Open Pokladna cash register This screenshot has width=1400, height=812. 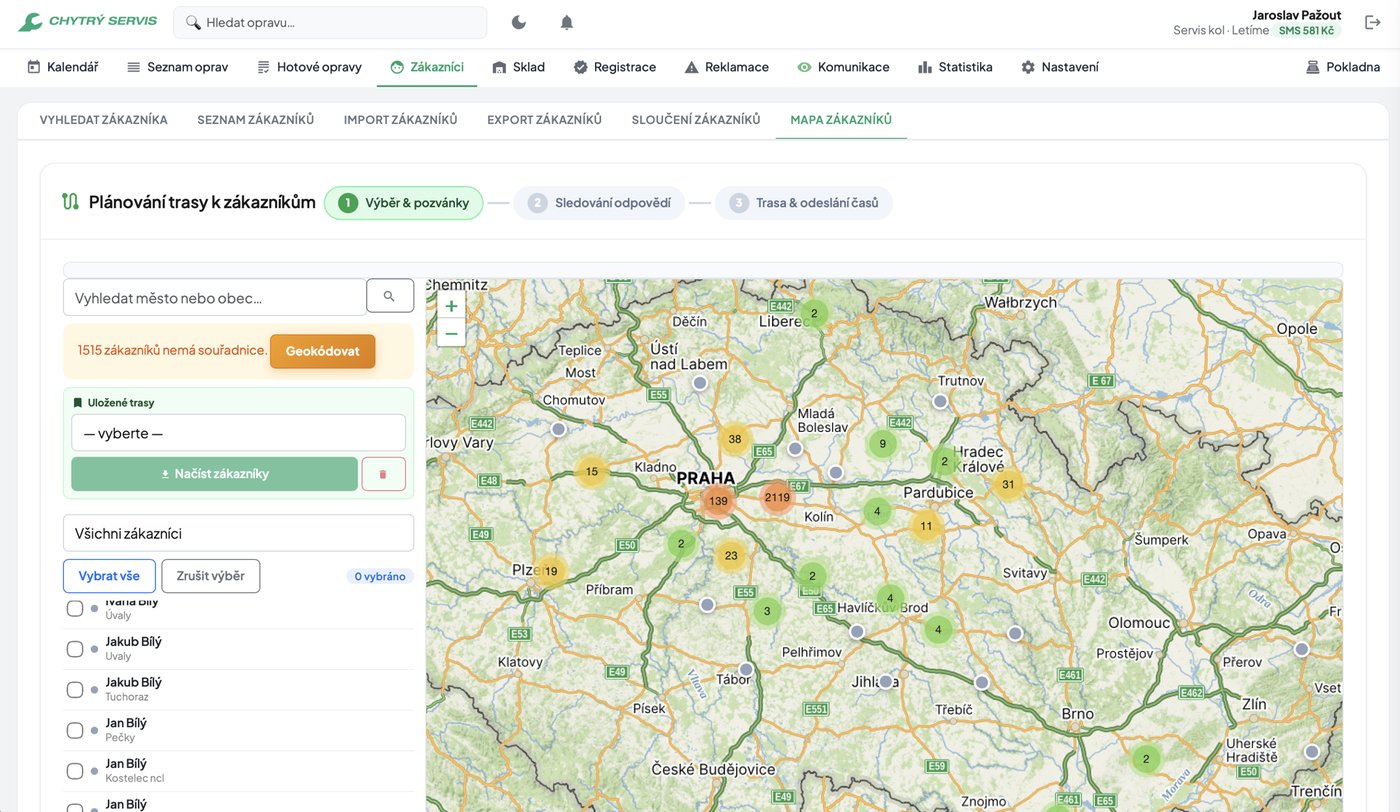pyautogui.click(x=1342, y=67)
